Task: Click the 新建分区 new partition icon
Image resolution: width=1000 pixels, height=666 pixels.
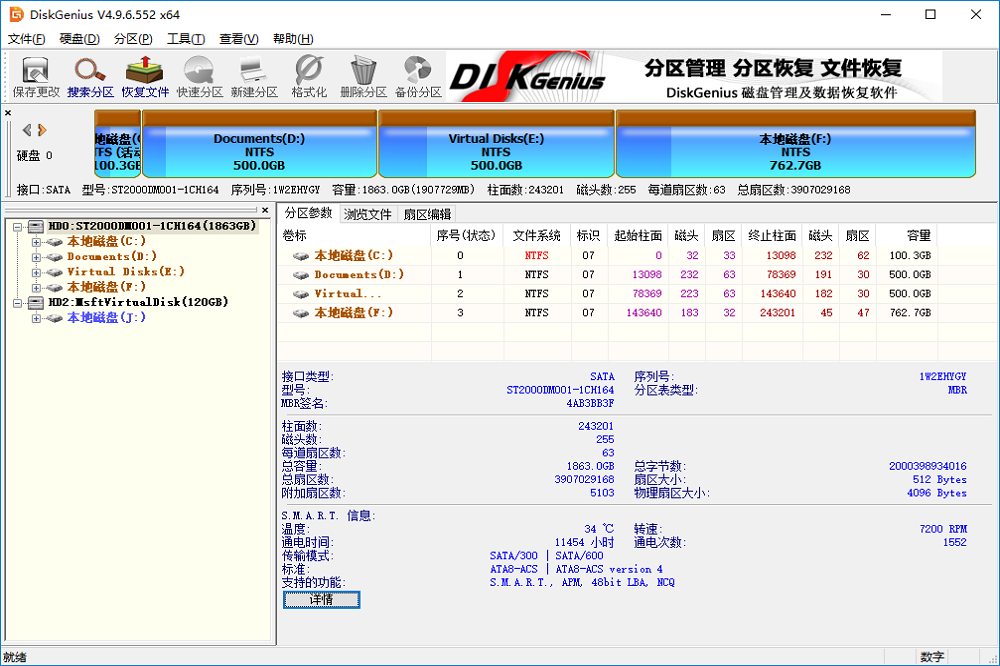Action: coord(254,77)
